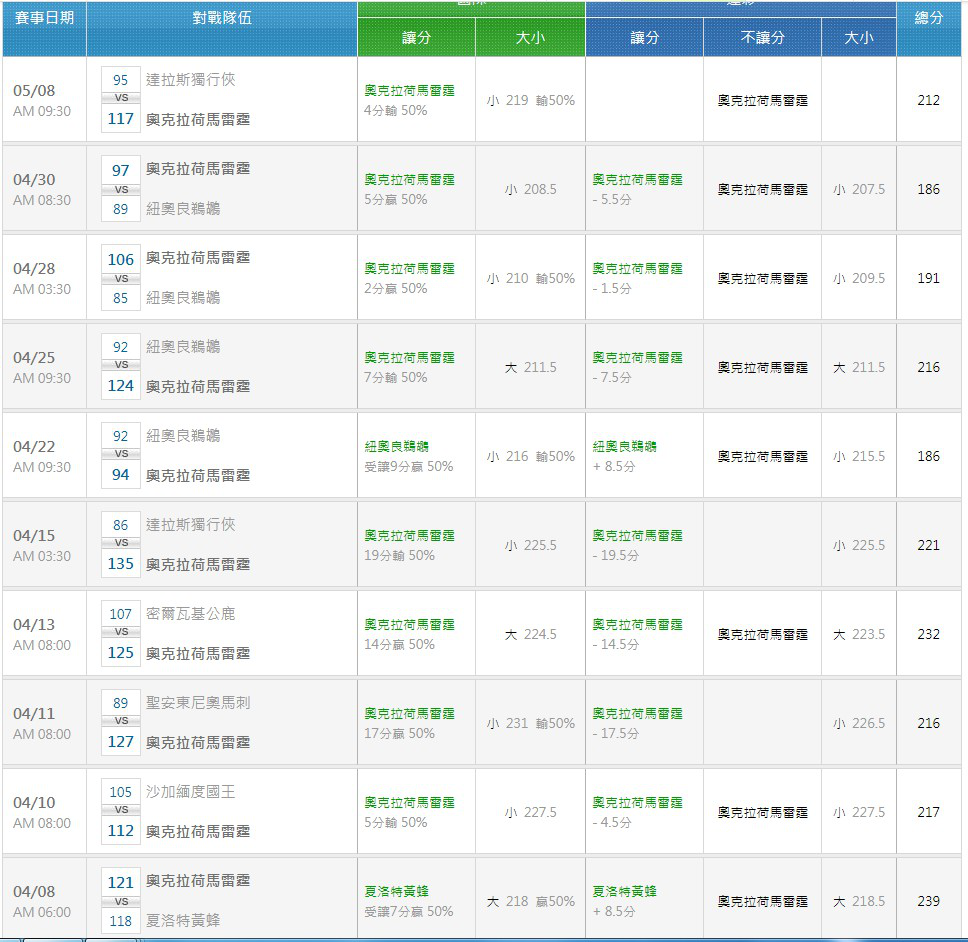Click the '受讓9分贏 50%' spread result
This screenshot has width=968, height=942.
click(409, 466)
